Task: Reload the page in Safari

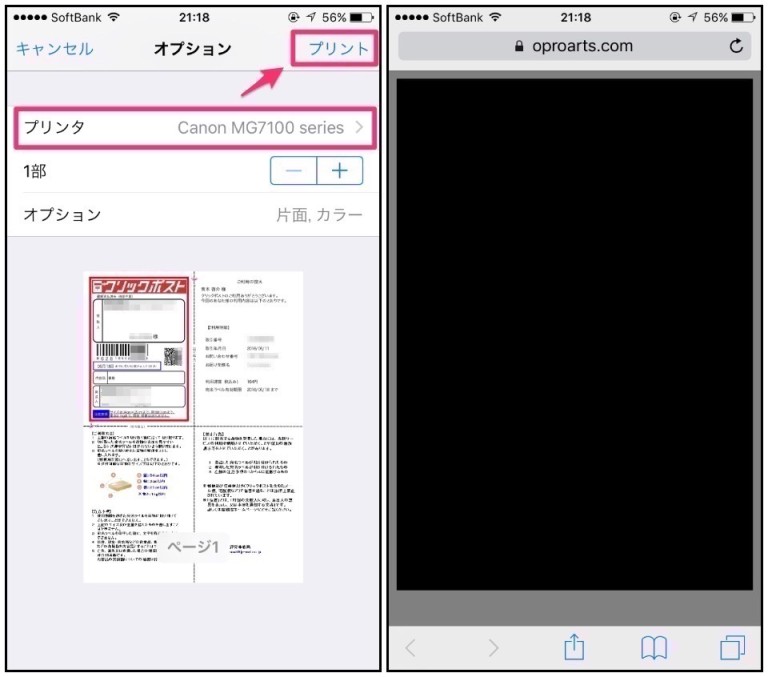Action: pyautogui.click(x=736, y=46)
